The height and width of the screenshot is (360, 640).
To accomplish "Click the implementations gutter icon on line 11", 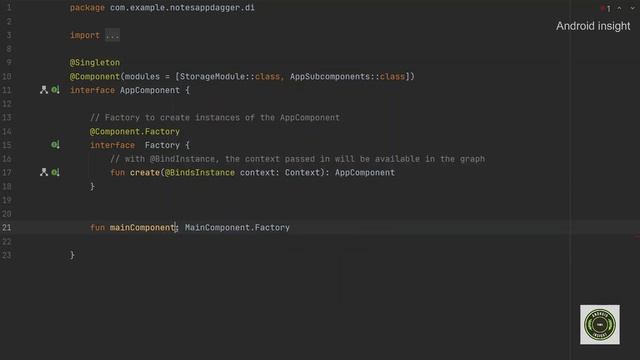I will point(44,90).
